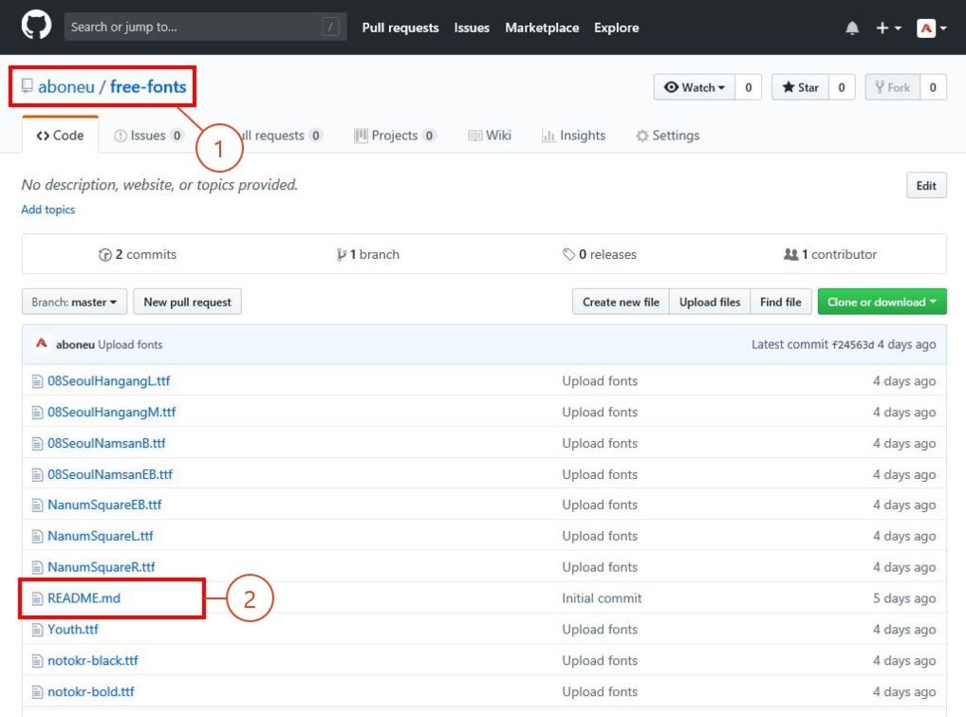This screenshot has width=966, height=717.
Task: Click the file icon beside notokr-black.ttf
Action: click(x=38, y=661)
